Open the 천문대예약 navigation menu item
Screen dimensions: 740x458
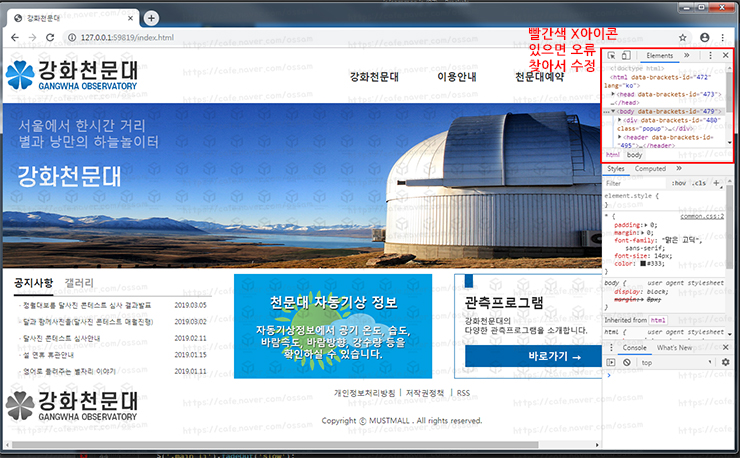[x=539, y=76]
